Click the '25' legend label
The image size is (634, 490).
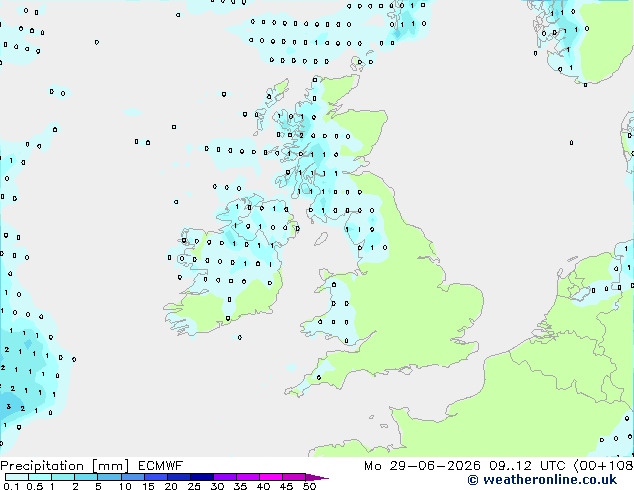click(194, 486)
